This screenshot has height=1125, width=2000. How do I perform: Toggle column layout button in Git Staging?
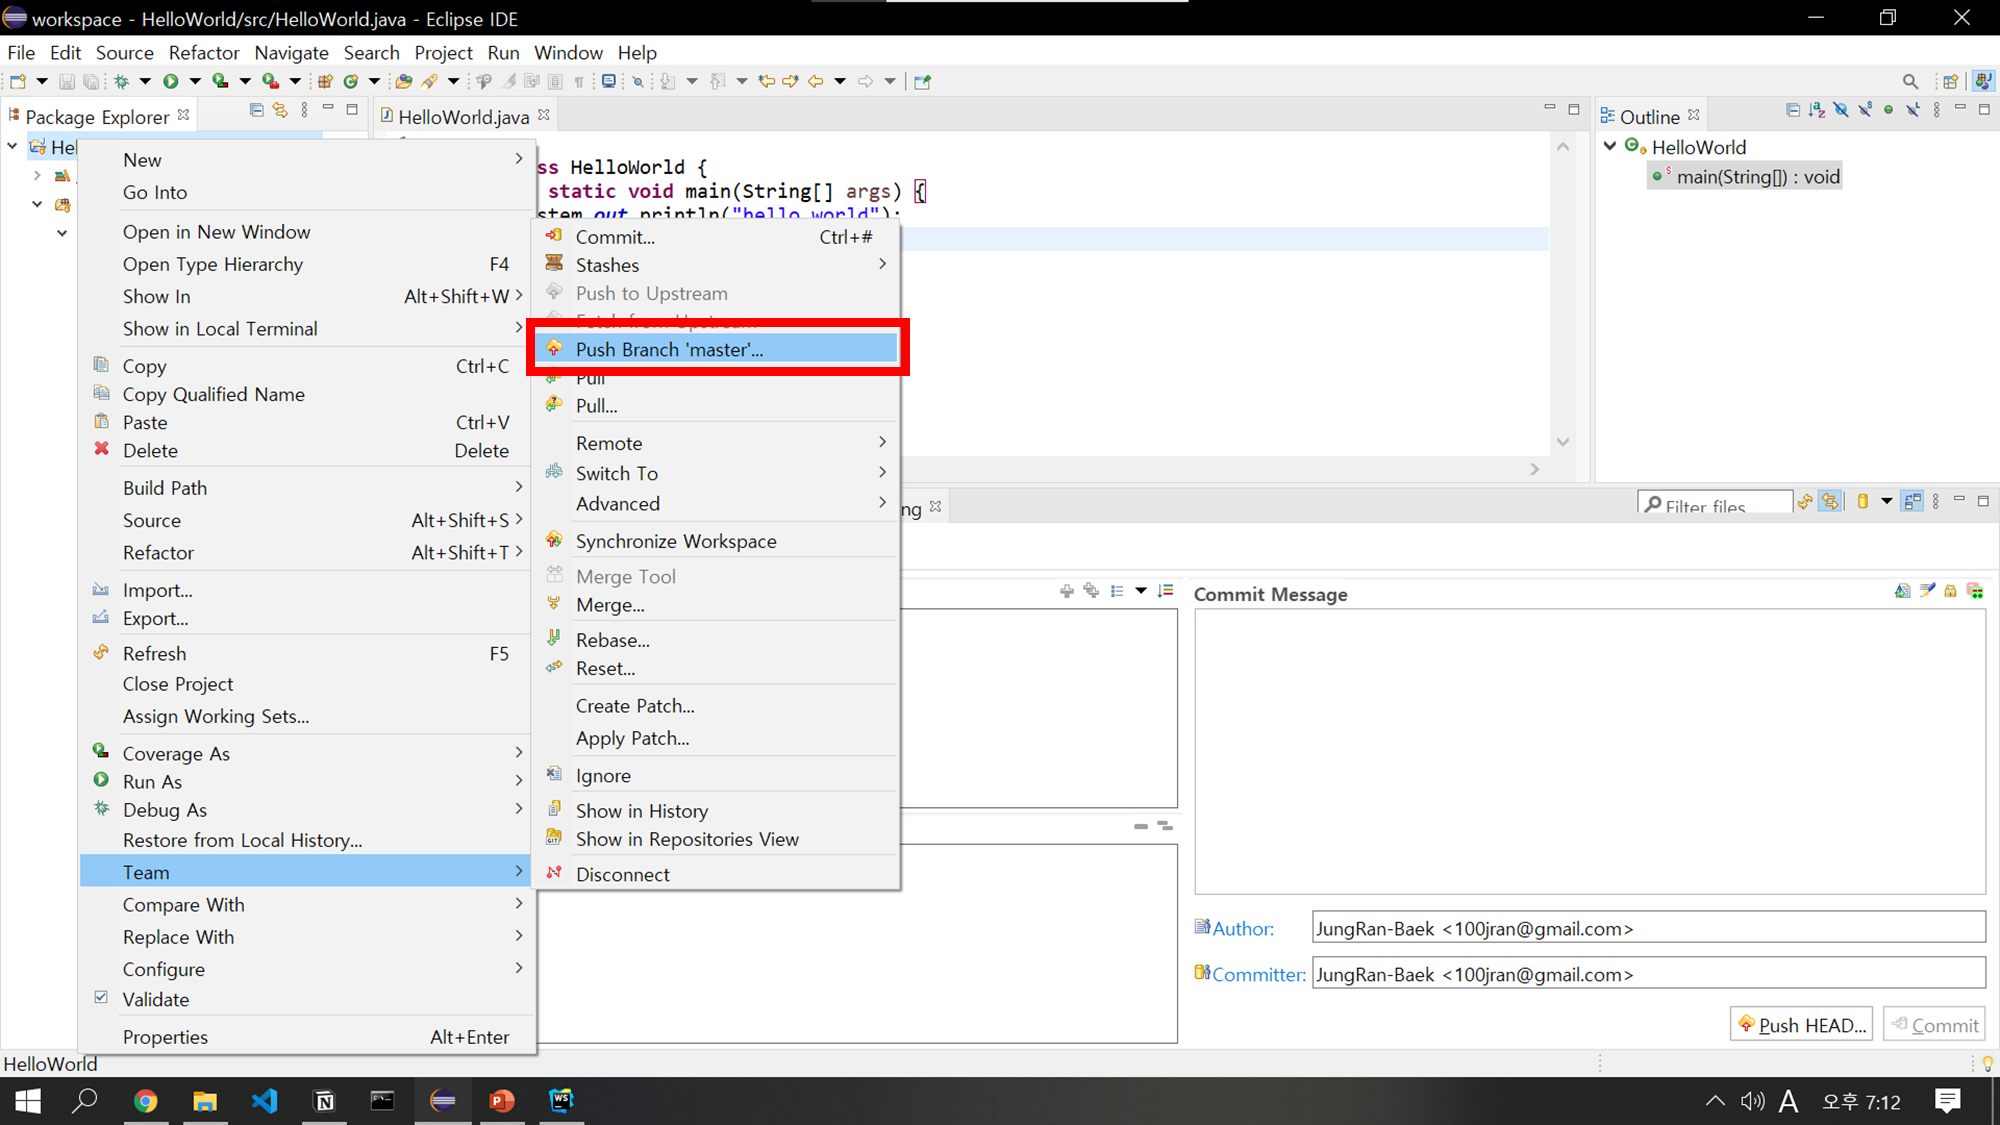[1912, 502]
